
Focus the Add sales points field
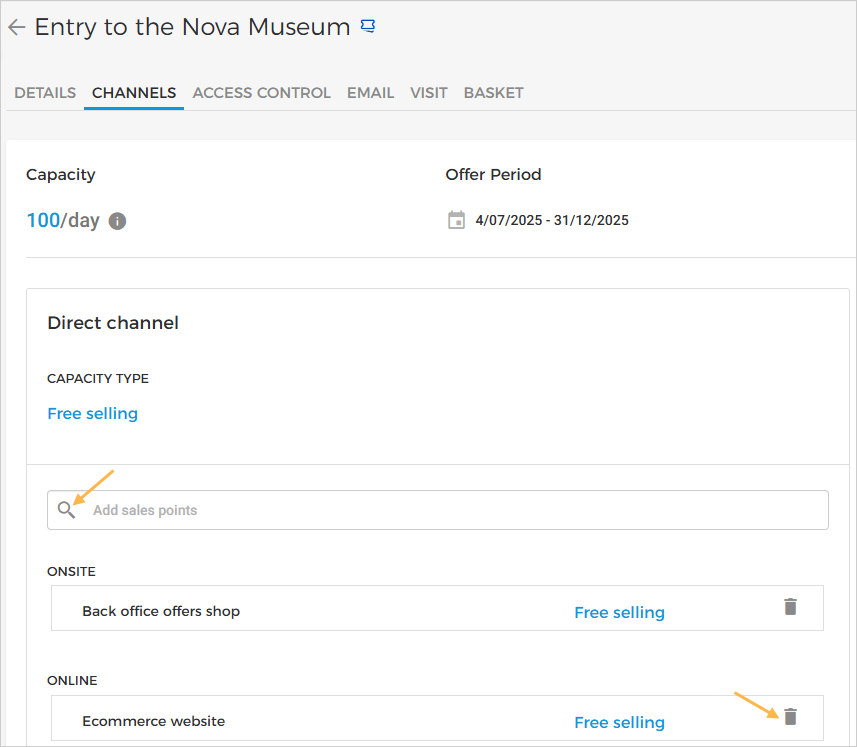point(450,510)
